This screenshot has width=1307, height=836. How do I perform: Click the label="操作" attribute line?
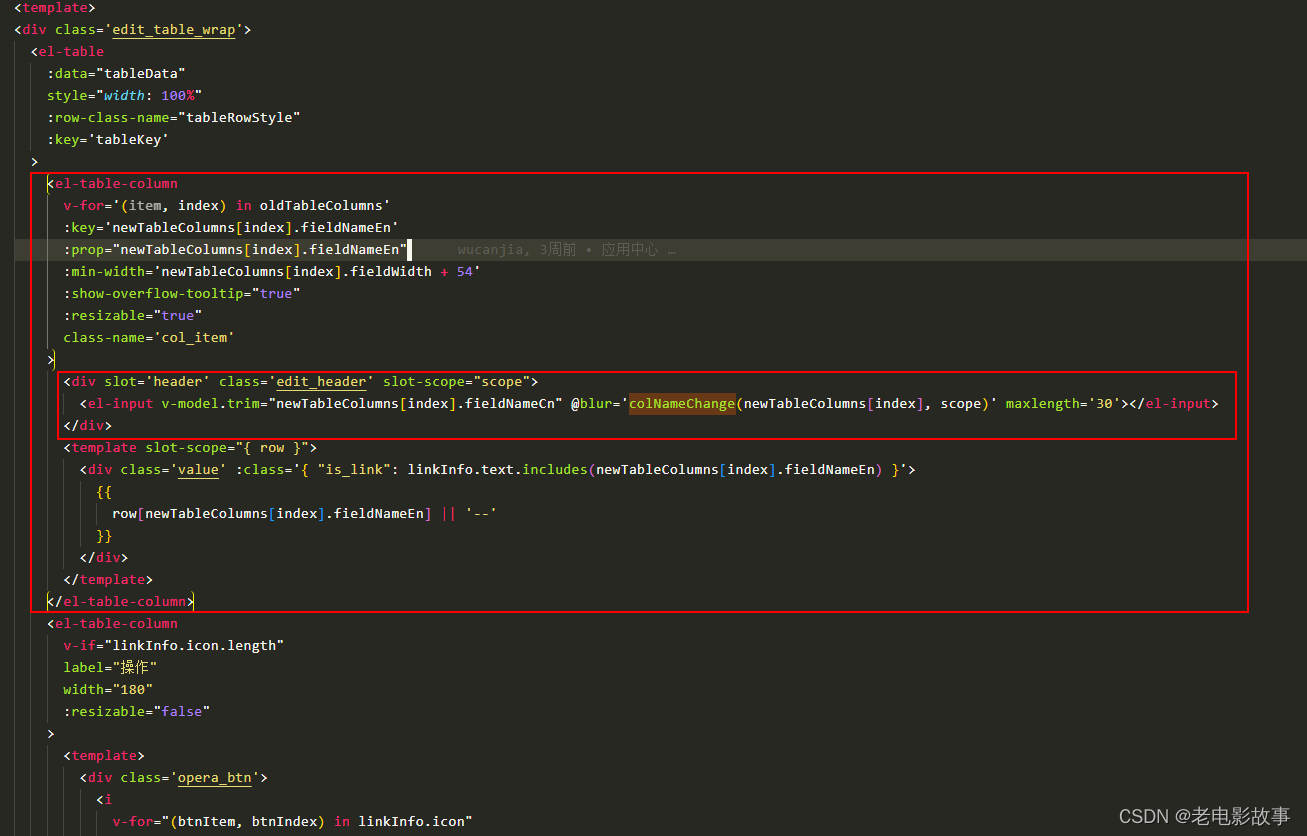[x=110, y=667]
